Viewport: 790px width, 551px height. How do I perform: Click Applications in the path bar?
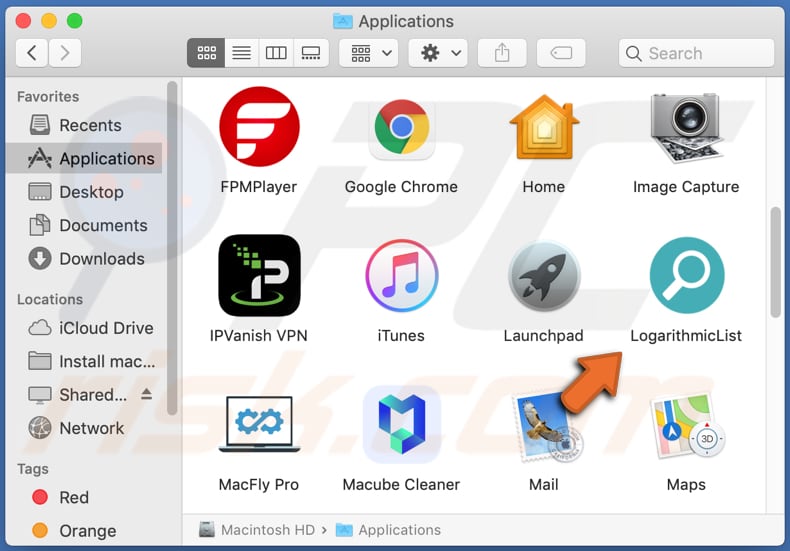point(388,530)
